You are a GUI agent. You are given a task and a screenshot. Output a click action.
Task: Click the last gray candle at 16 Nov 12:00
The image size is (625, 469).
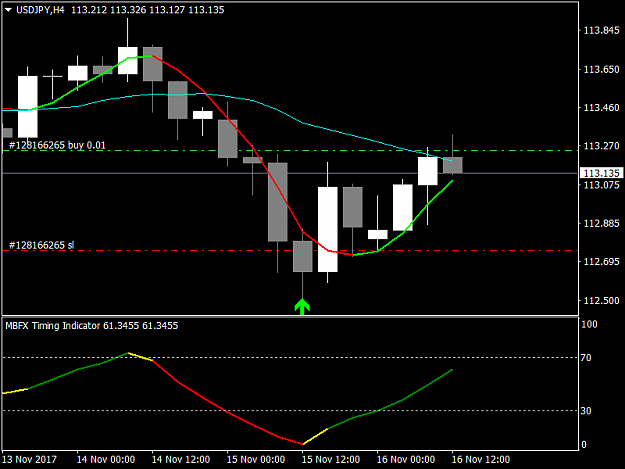click(x=452, y=165)
